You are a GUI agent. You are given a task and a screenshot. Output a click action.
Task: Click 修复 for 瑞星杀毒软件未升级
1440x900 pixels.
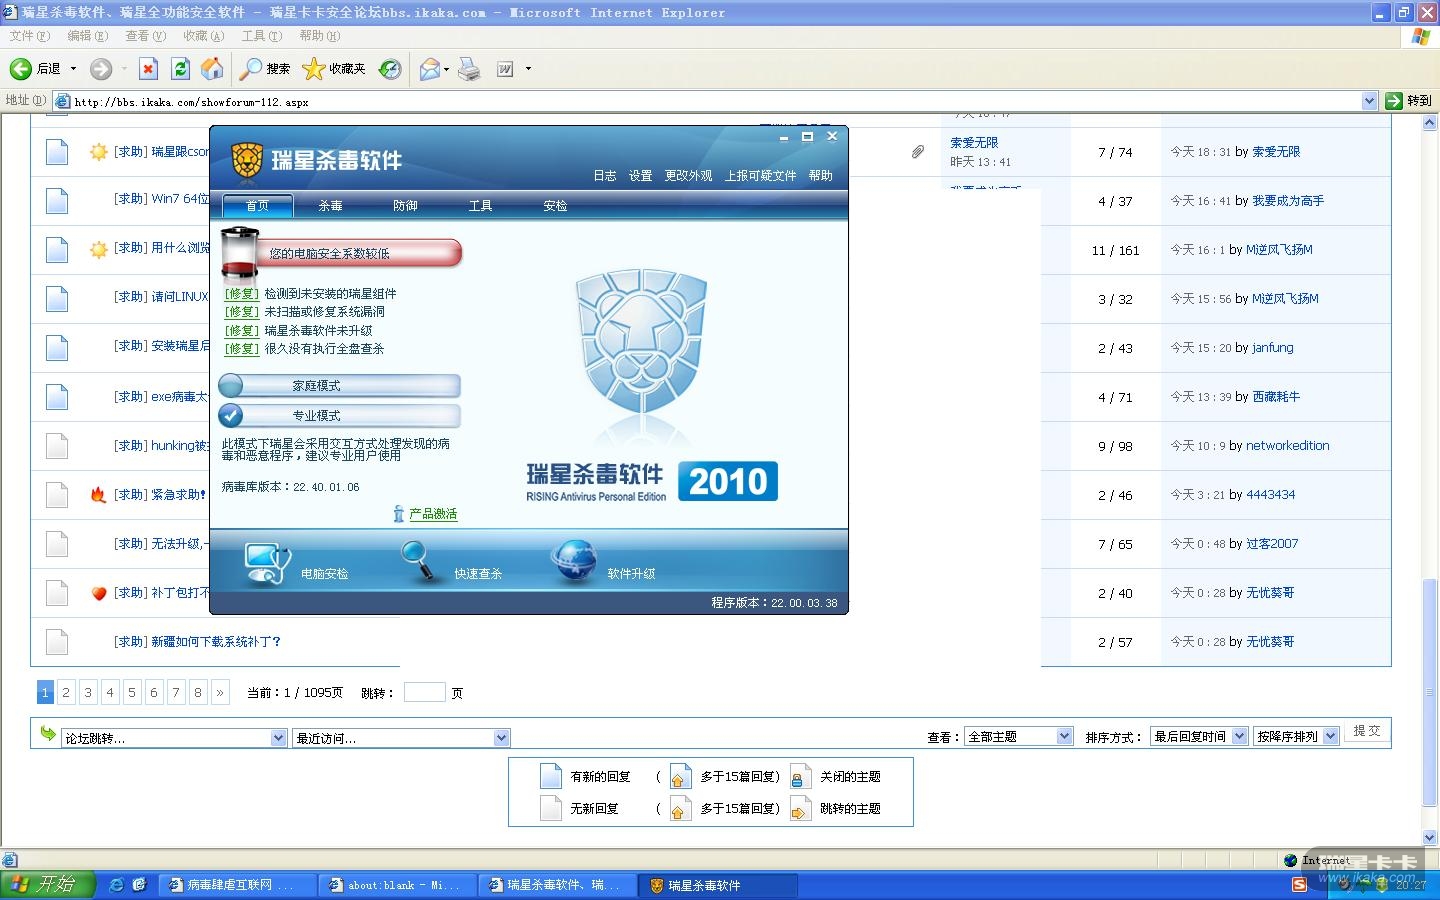click(242, 331)
